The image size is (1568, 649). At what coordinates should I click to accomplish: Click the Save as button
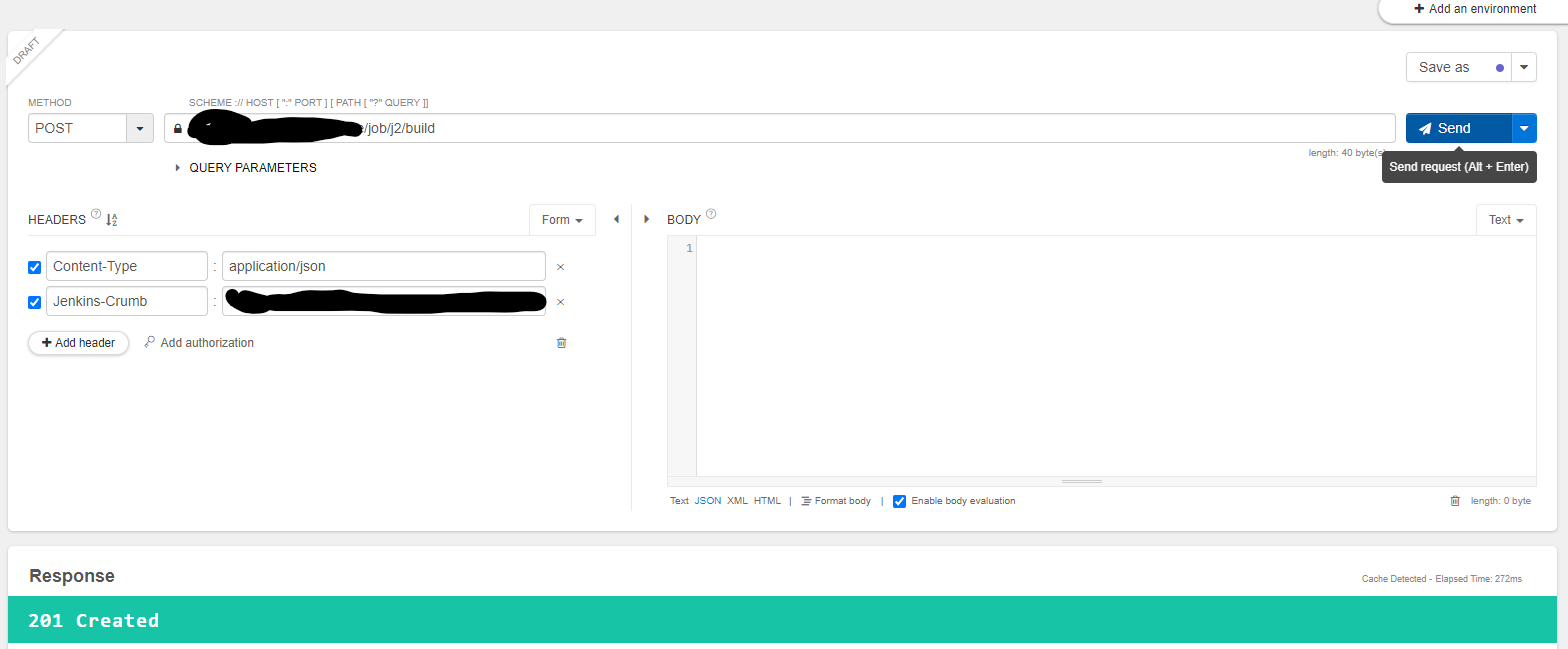pos(1458,67)
